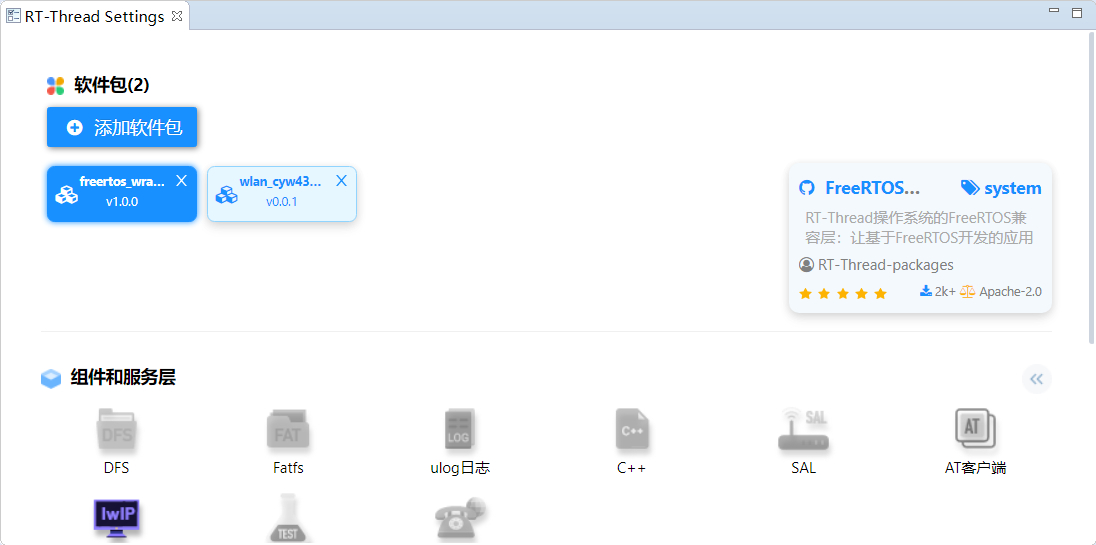Remove the freertos_wra... package with its X
The height and width of the screenshot is (545, 1096).
click(181, 181)
